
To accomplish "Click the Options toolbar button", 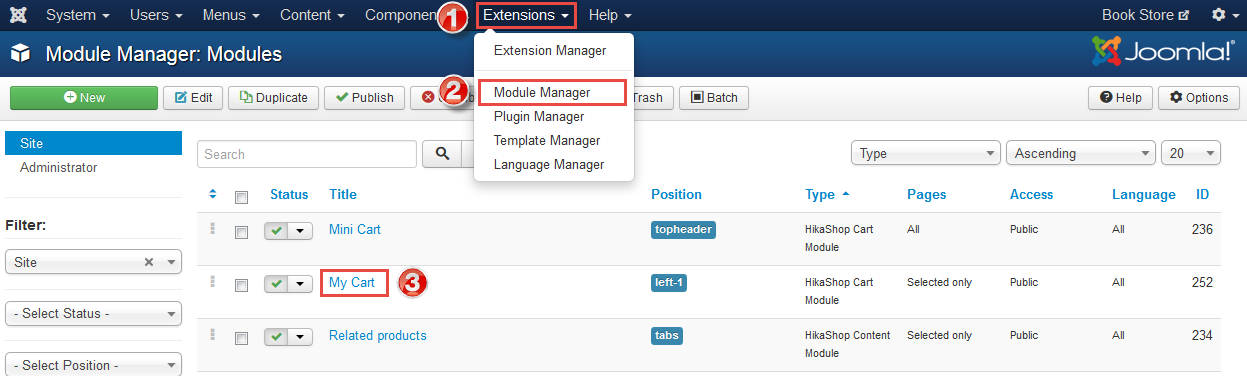I will (1199, 97).
